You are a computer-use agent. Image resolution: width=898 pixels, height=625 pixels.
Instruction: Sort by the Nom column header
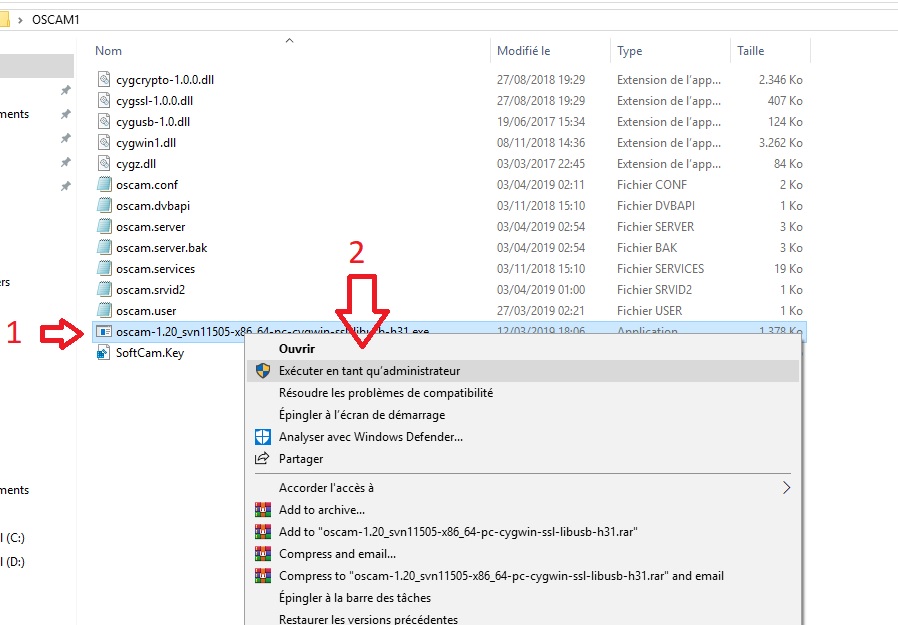click(x=108, y=50)
